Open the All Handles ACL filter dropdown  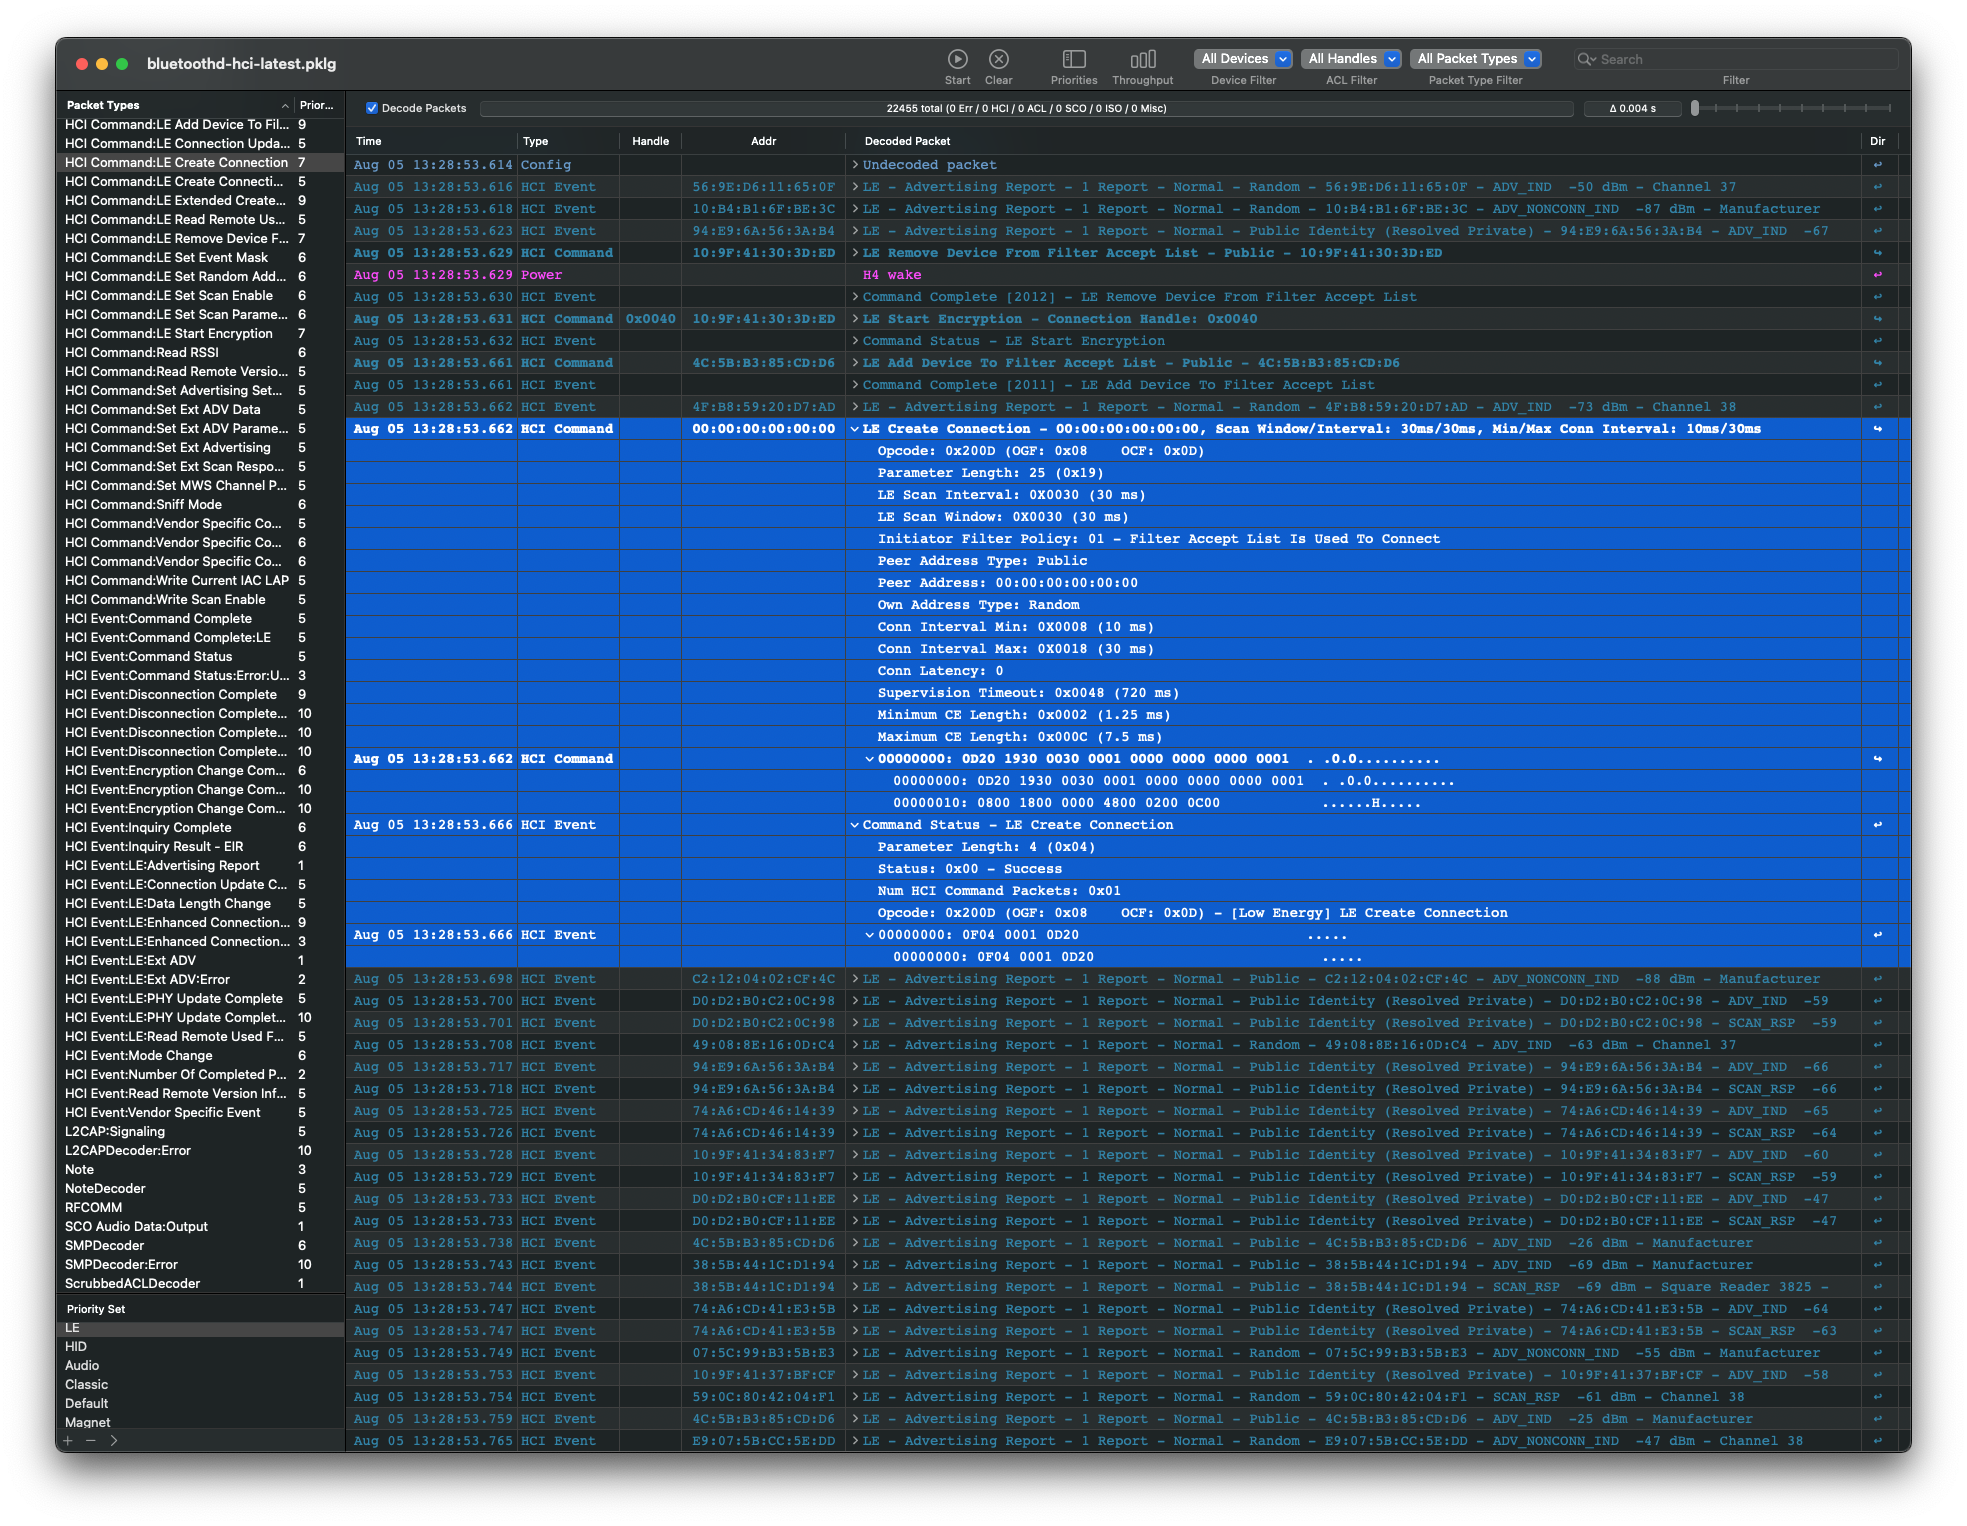1350,59
